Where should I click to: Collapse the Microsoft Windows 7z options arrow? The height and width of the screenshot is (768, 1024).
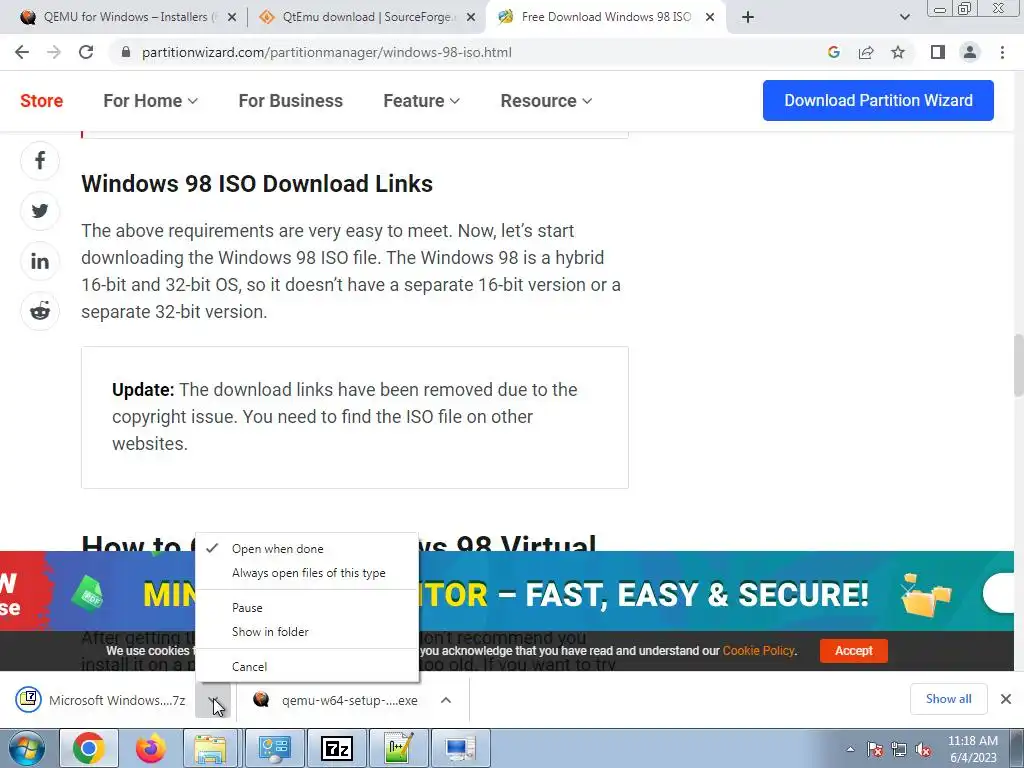[213, 700]
